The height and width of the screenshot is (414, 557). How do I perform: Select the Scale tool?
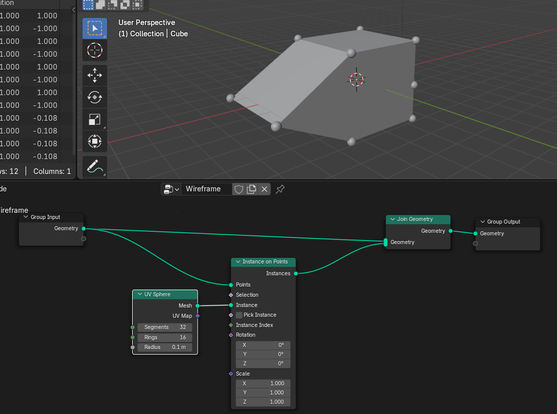(94, 119)
